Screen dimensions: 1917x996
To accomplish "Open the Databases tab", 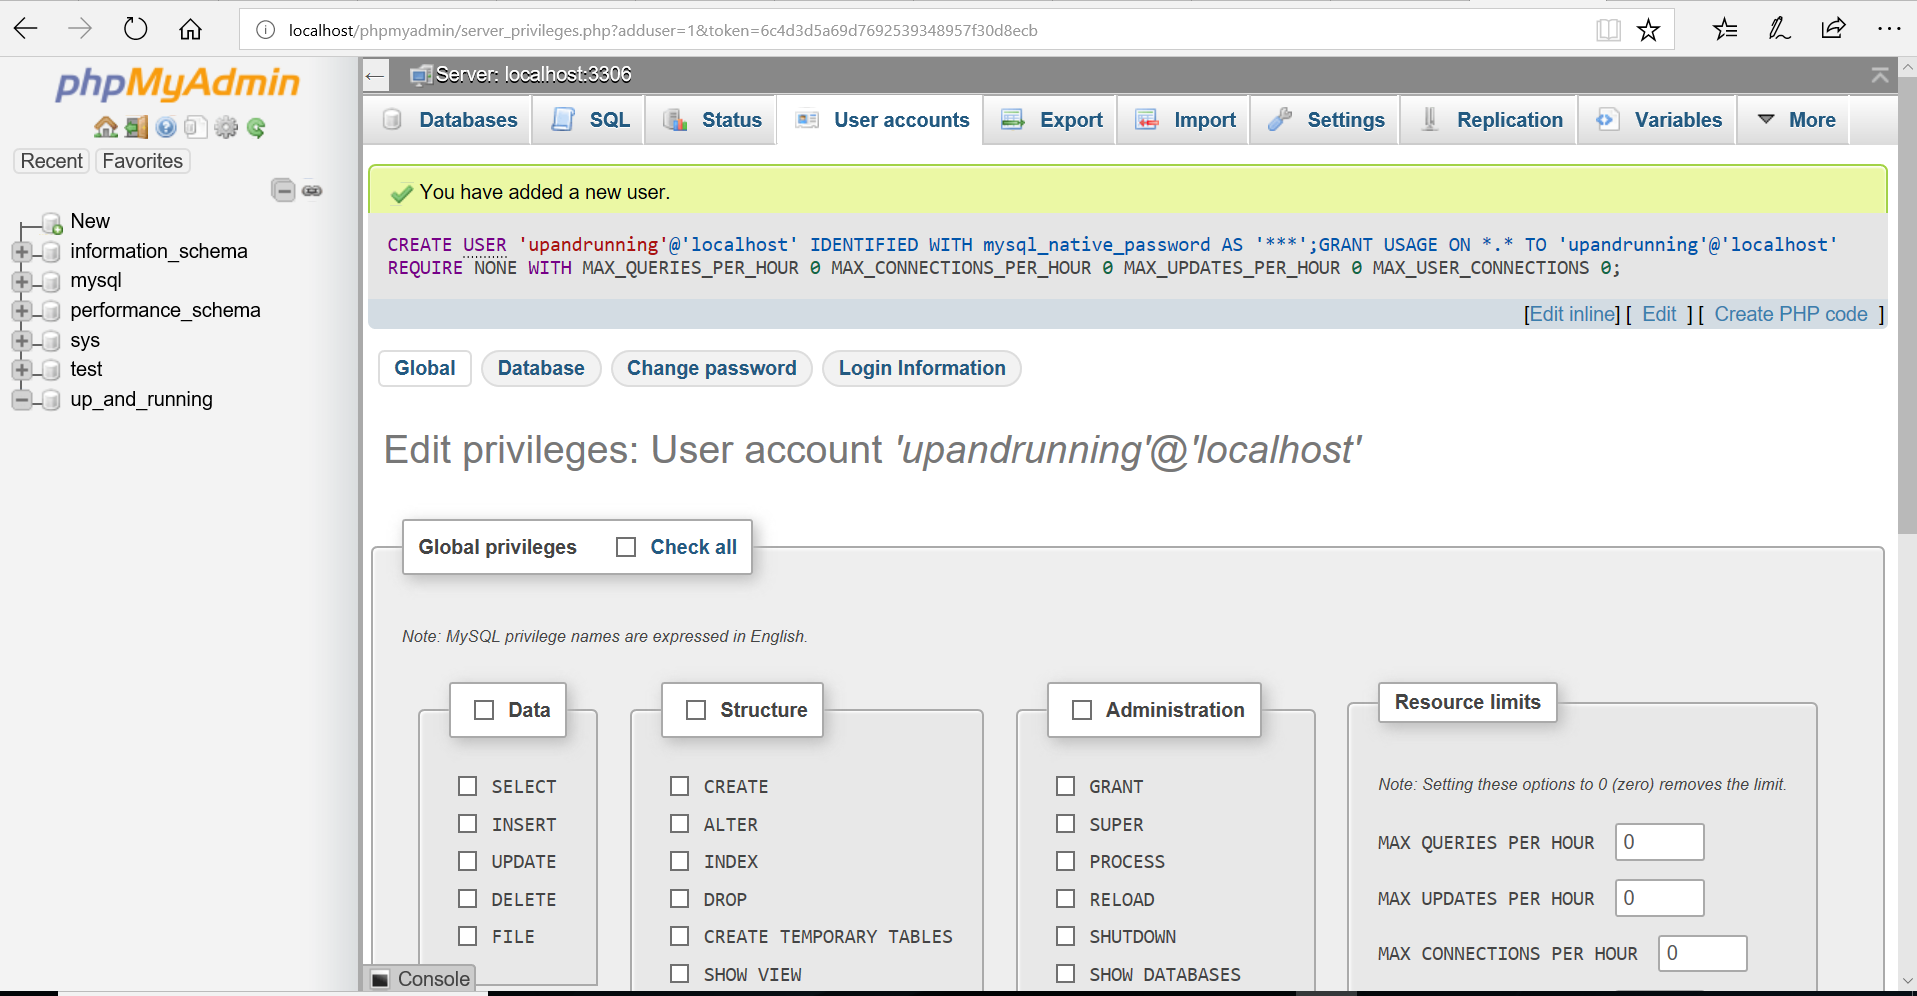I will pos(449,120).
